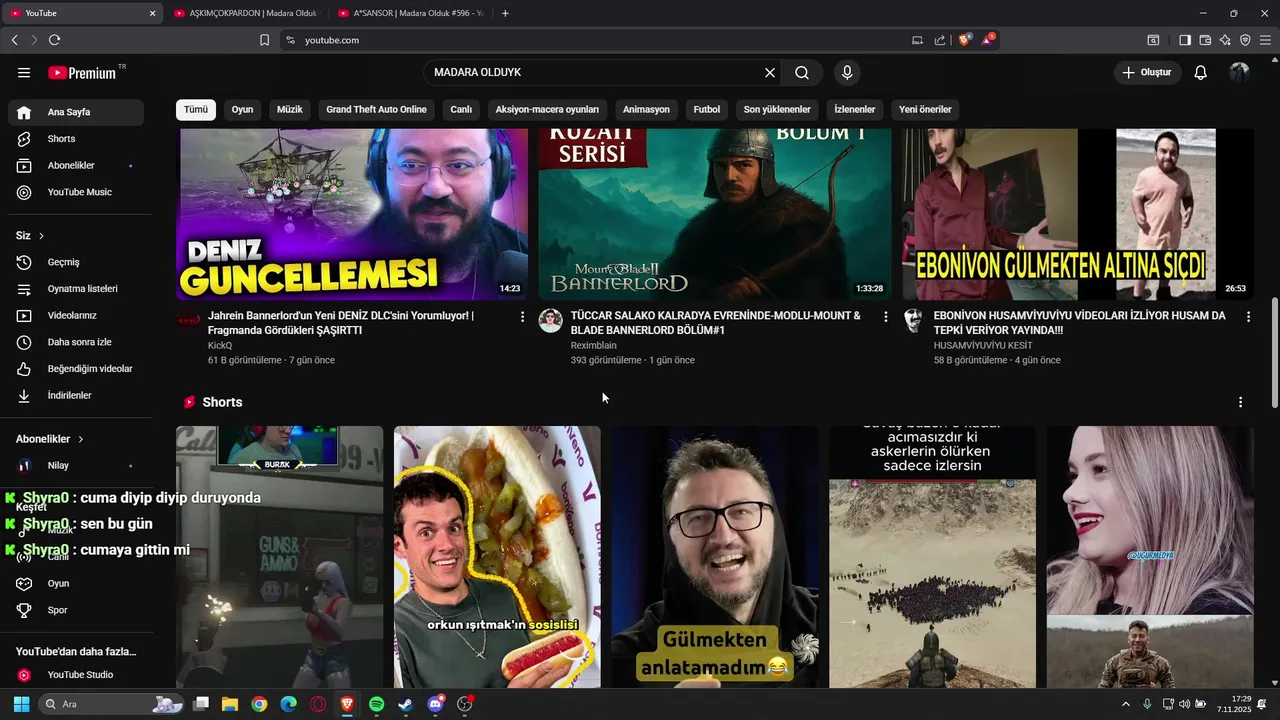Image resolution: width=1280 pixels, height=720 pixels.
Task: Open Brave Leo AI icon
Action: pos(1225,40)
